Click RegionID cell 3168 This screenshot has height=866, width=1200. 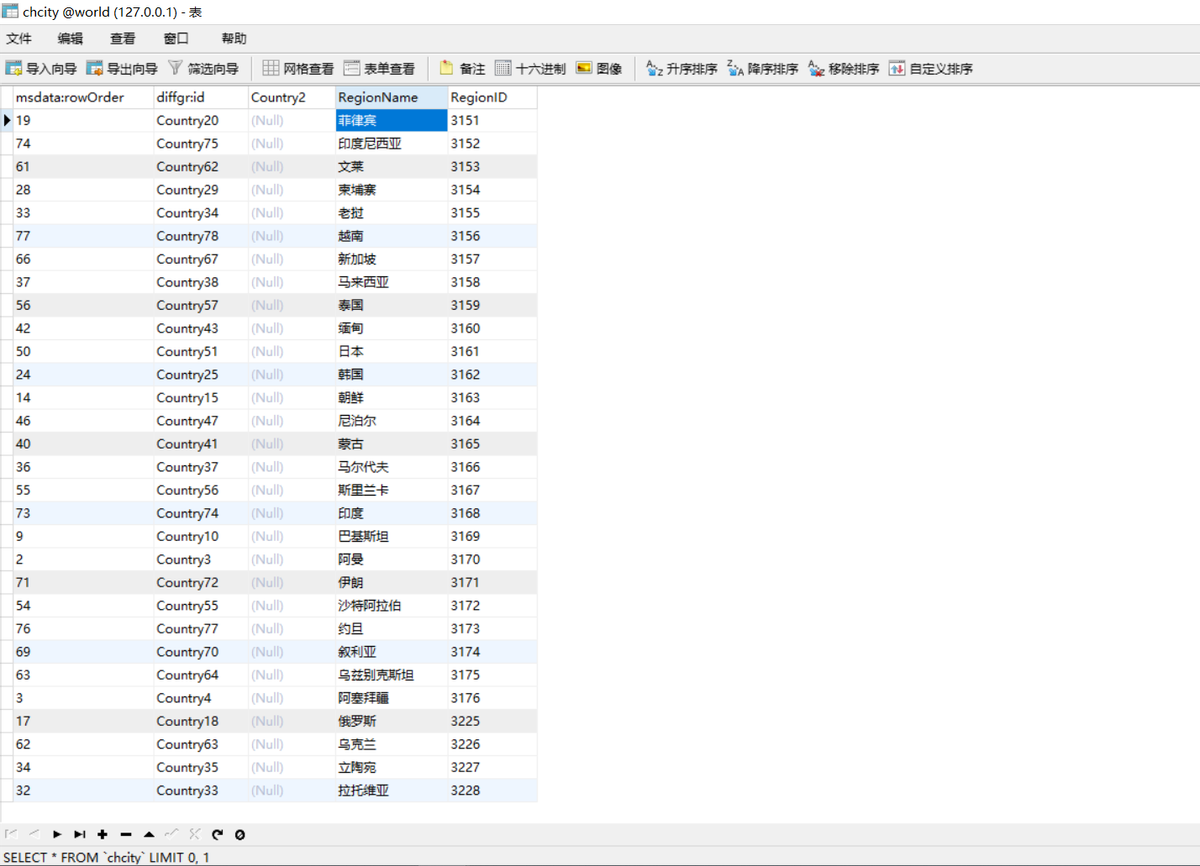click(x=492, y=513)
